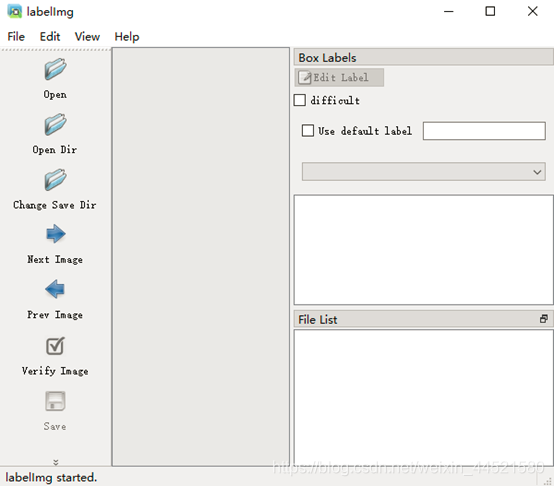
Task: Go to Prev Image arrow
Action: click(55, 289)
